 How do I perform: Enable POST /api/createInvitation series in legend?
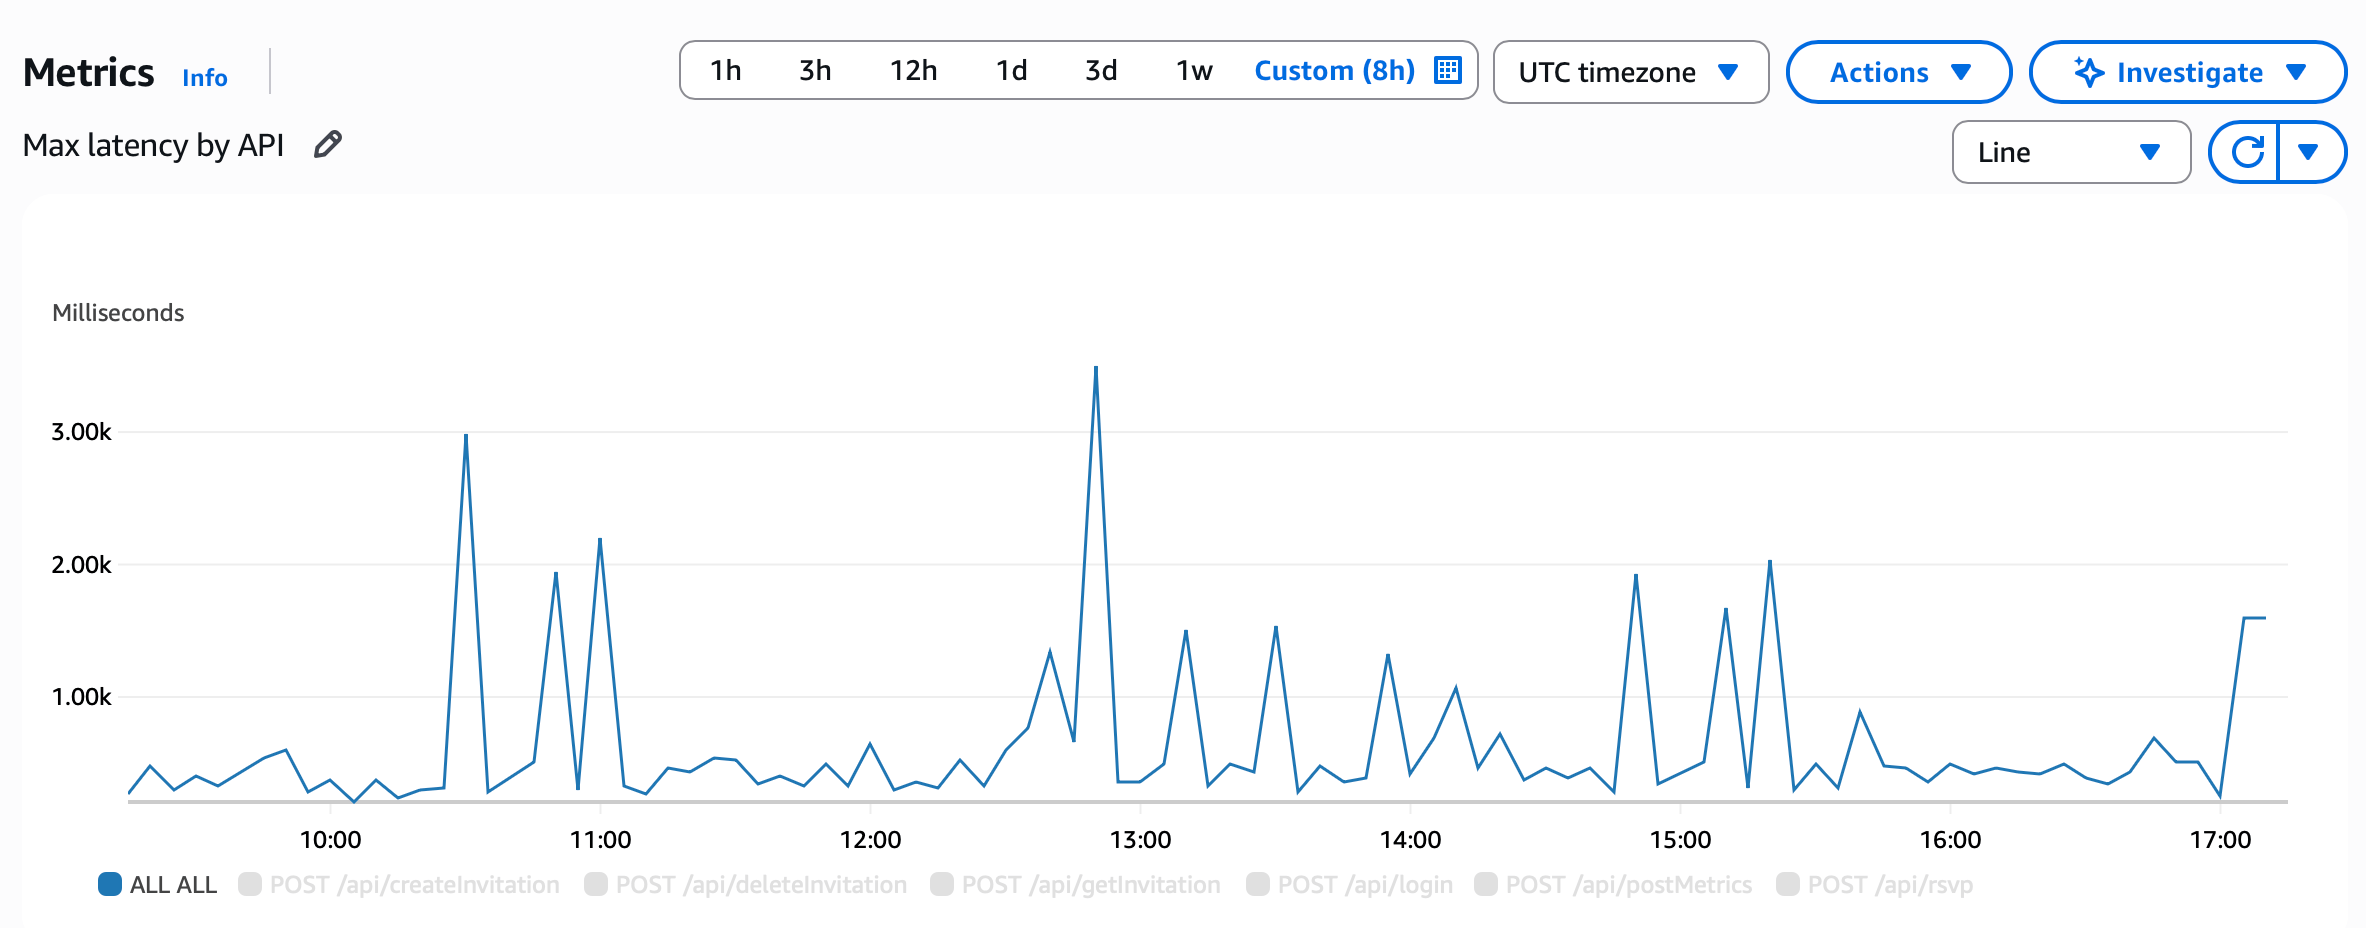tap(399, 885)
